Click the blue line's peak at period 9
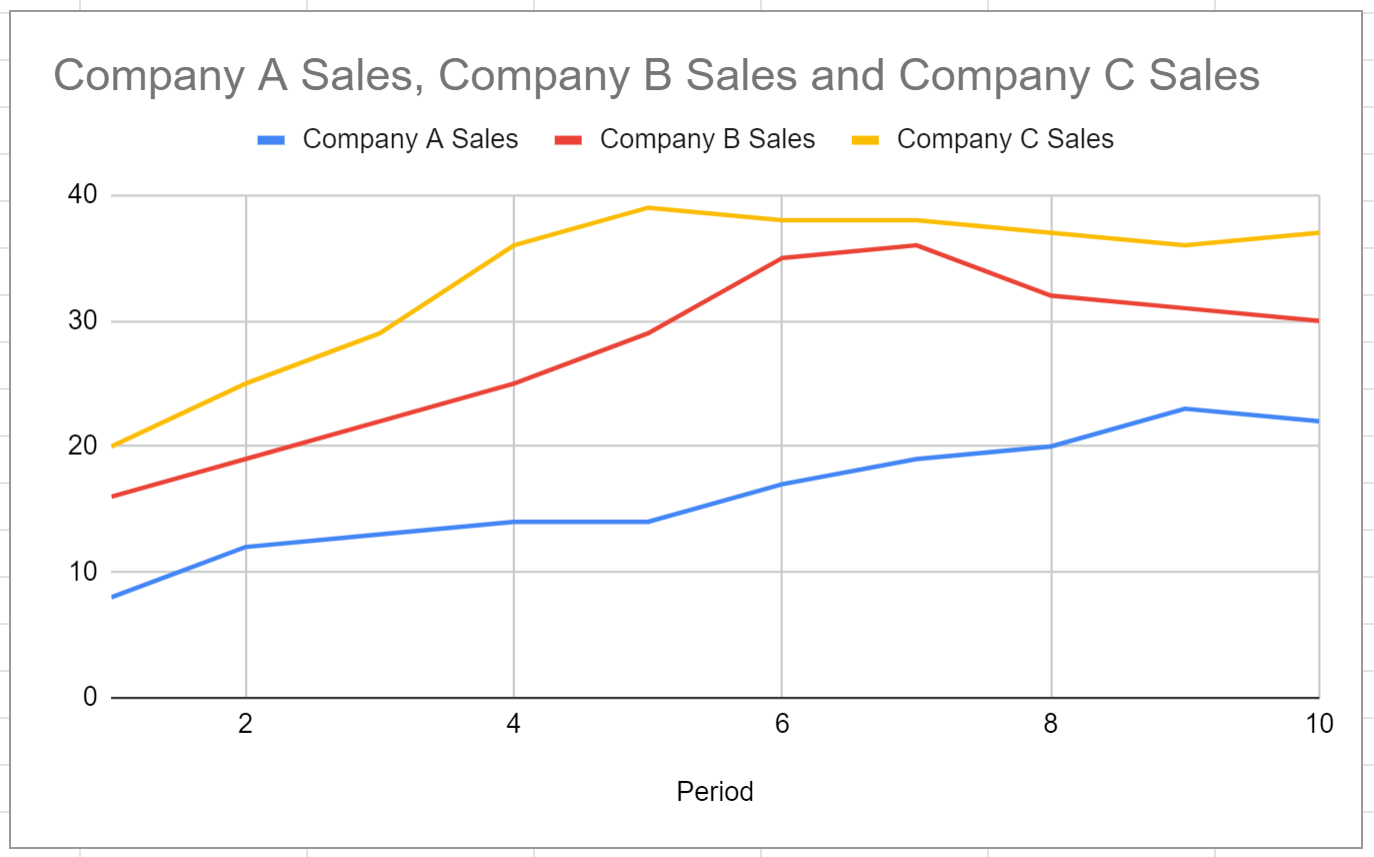Image resolution: width=1374 pixels, height=857 pixels. coord(1185,409)
